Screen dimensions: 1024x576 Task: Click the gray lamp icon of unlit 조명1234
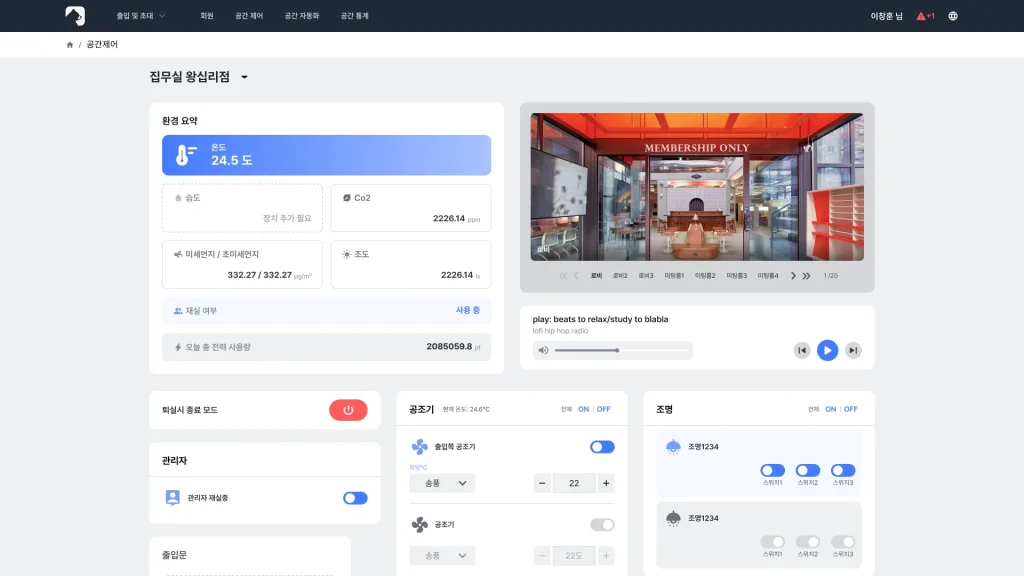(673, 519)
